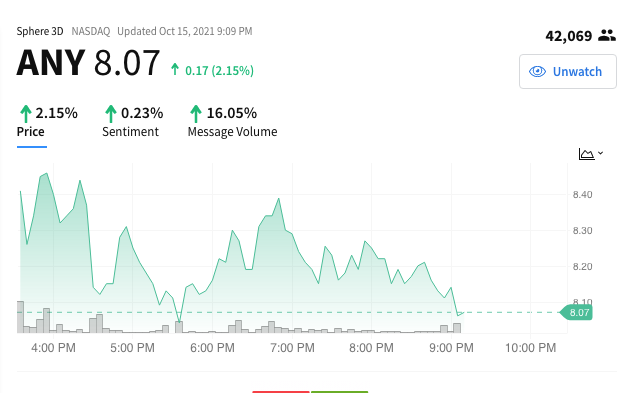637x393 pixels.
Task: Click the 7:00 PM chart peak
Action: click(279, 198)
